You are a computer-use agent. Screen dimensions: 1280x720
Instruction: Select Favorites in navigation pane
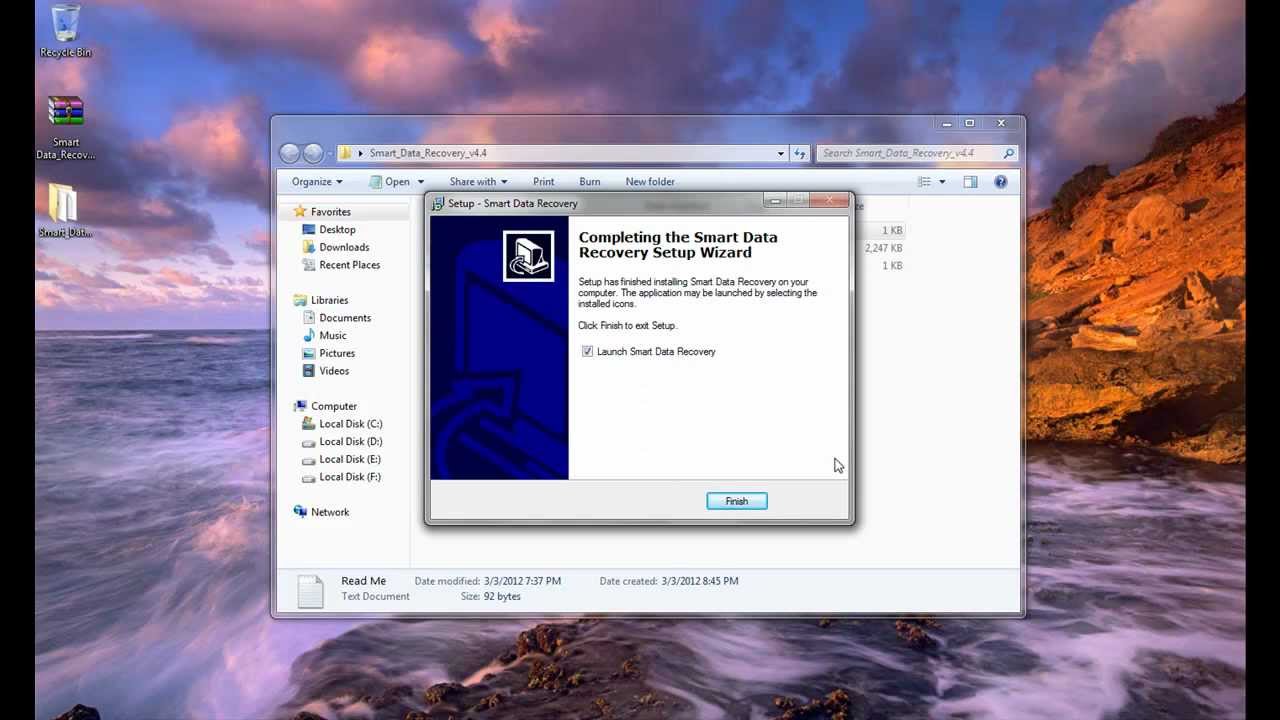(x=330, y=212)
